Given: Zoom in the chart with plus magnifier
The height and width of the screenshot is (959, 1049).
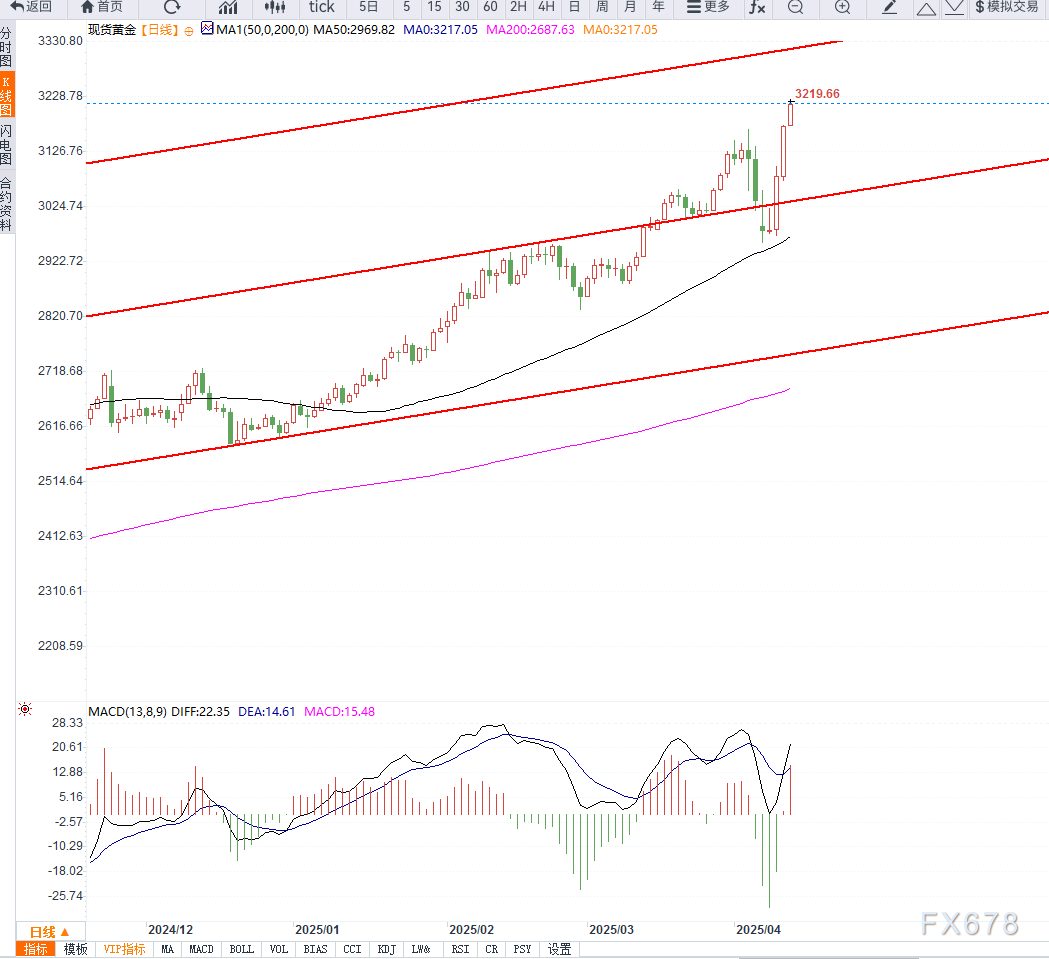Looking at the screenshot, I should click(843, 7).
